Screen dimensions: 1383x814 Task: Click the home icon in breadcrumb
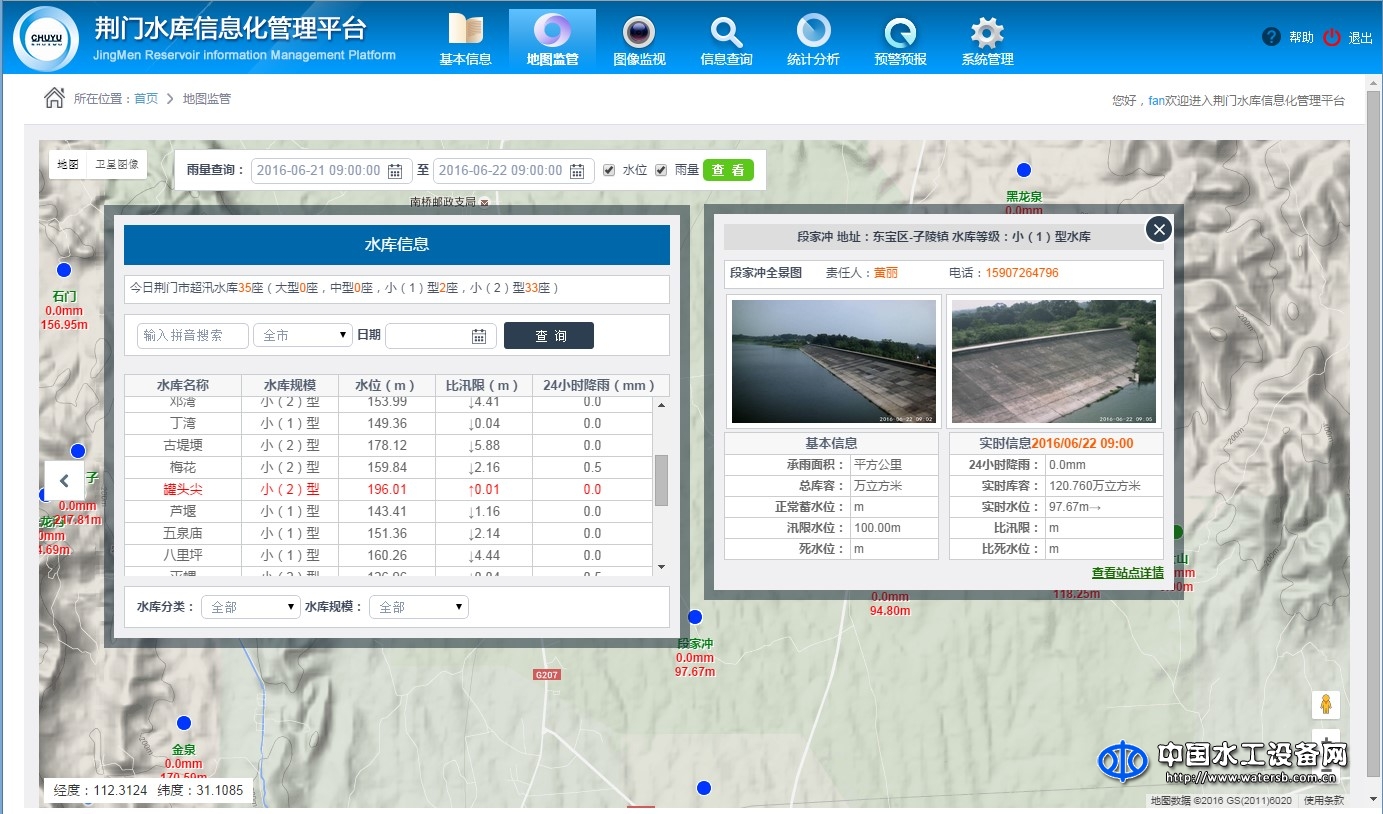point(54,98)
